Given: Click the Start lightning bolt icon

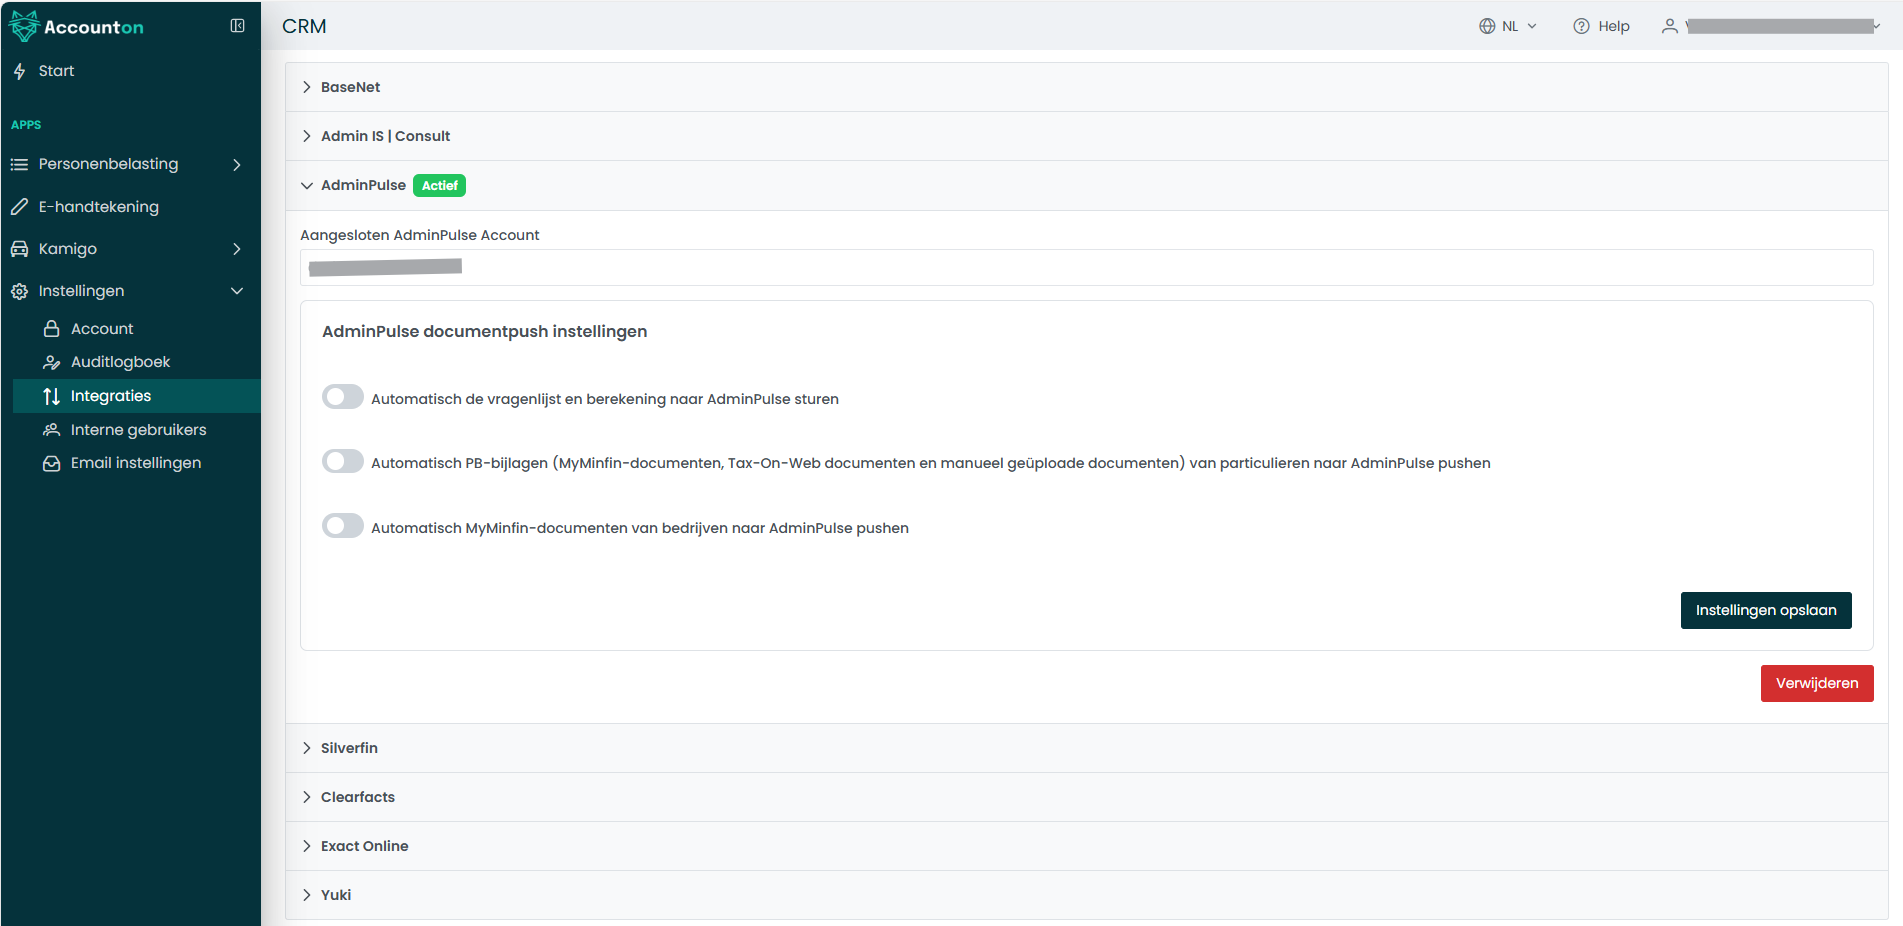Looking at the screenshot, I should (x=19, y=71).
